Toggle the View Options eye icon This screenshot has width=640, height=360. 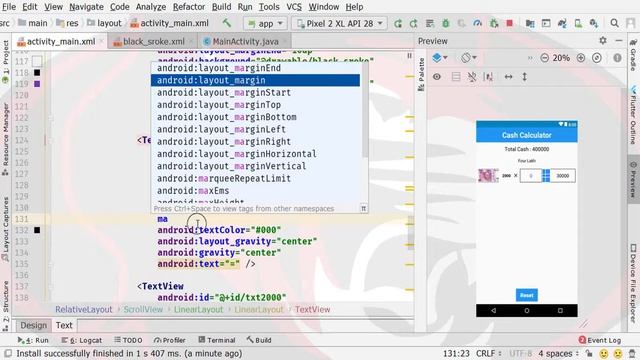437,76
